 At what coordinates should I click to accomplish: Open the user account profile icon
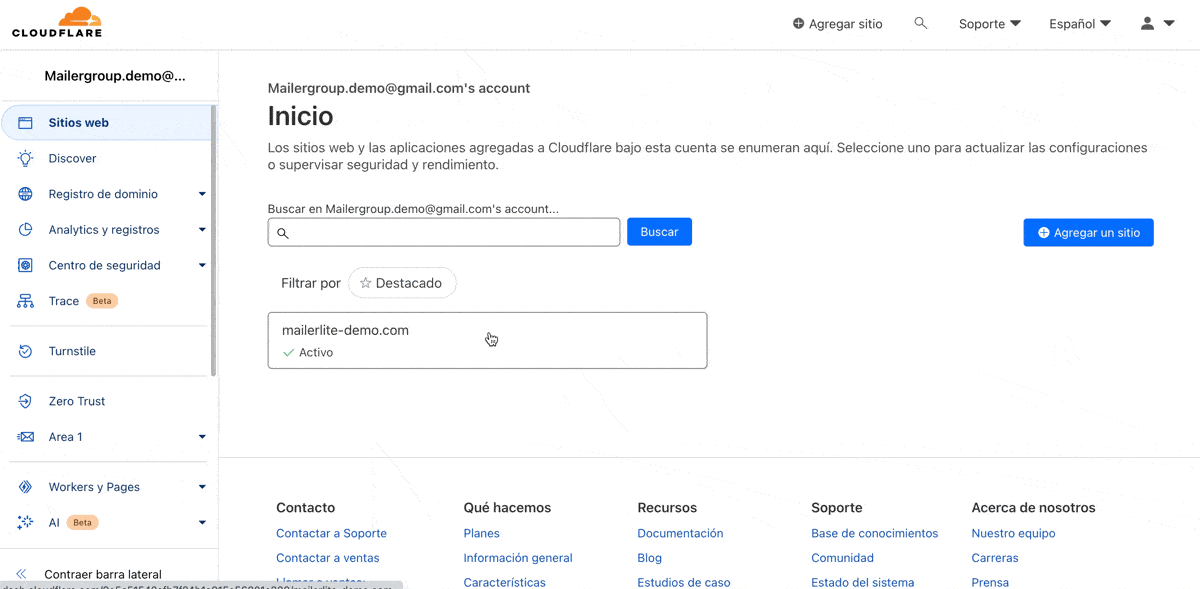coord(1148,23)
